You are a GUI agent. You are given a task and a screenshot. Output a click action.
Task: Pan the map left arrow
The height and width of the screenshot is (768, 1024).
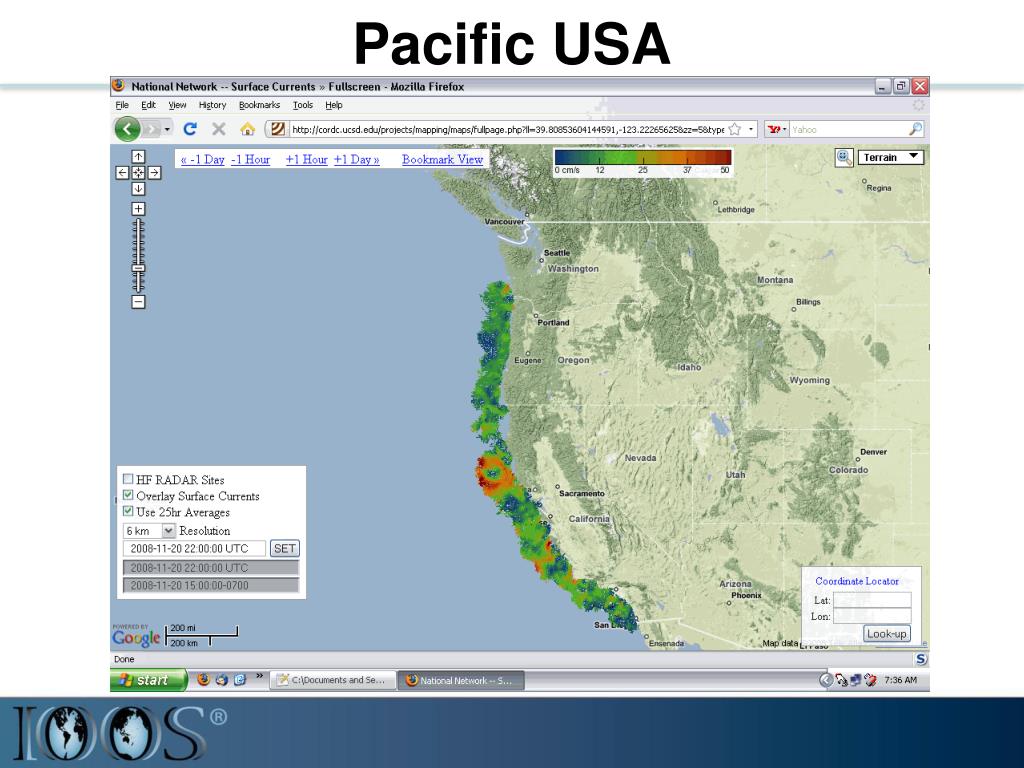(122, 172)
